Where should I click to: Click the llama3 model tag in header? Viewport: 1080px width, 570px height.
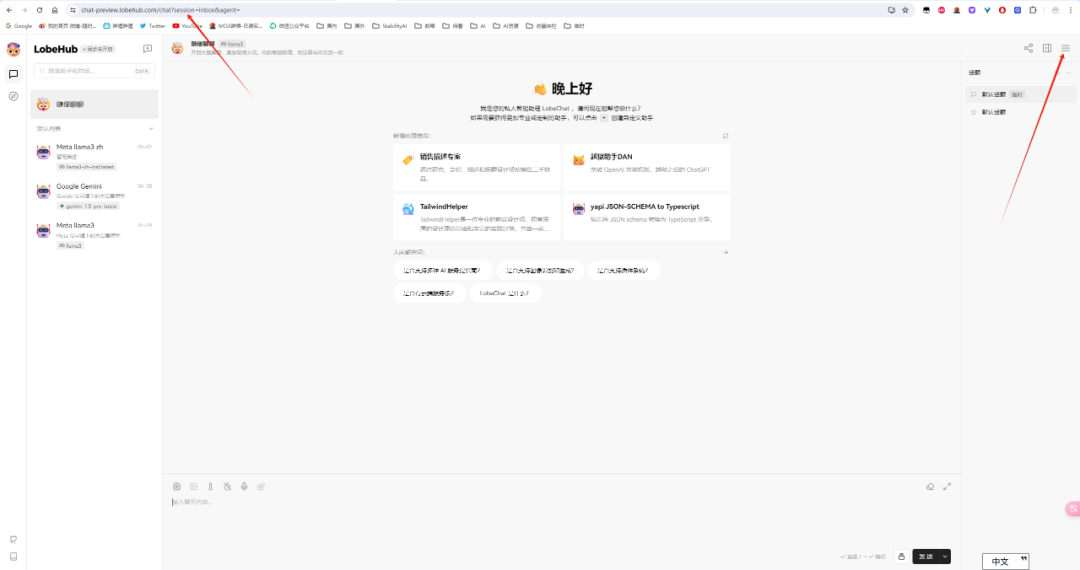point(232,44)
